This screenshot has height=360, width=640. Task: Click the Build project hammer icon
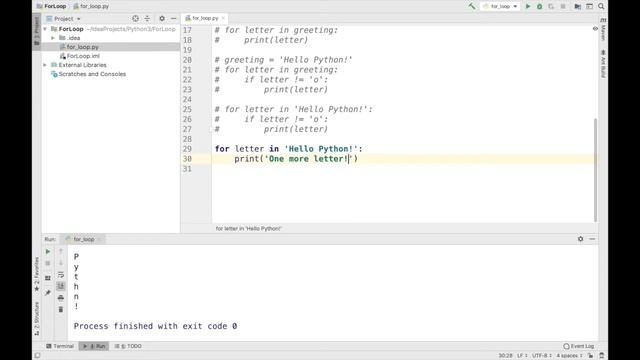(472, 6)
